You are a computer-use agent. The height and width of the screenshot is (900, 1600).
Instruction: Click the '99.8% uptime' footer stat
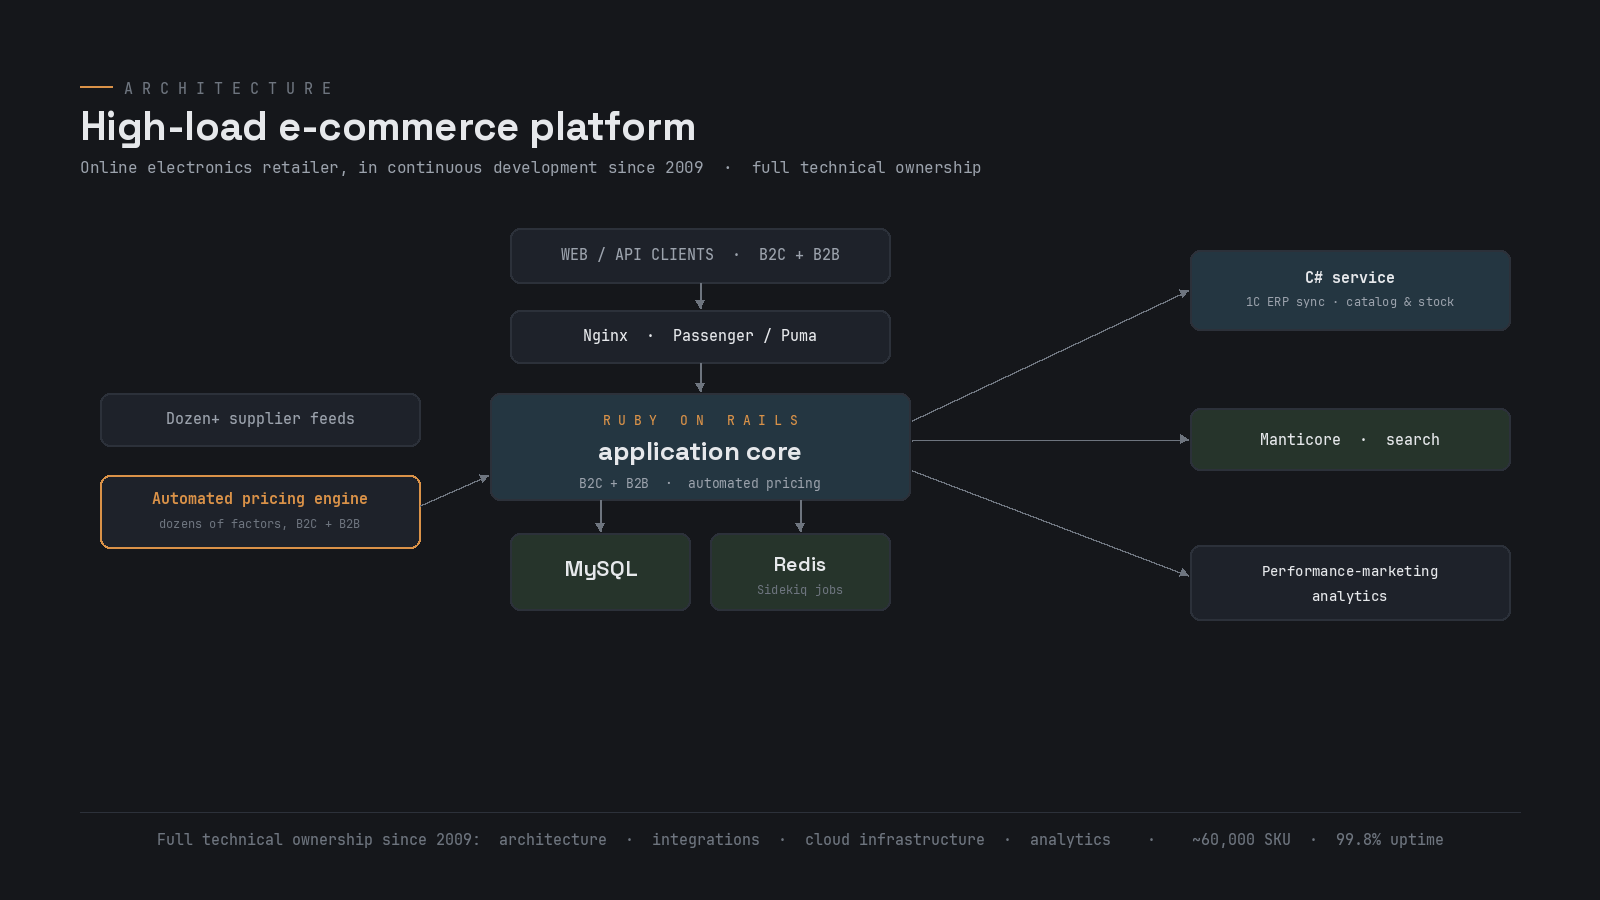(x=1390, y=840)
